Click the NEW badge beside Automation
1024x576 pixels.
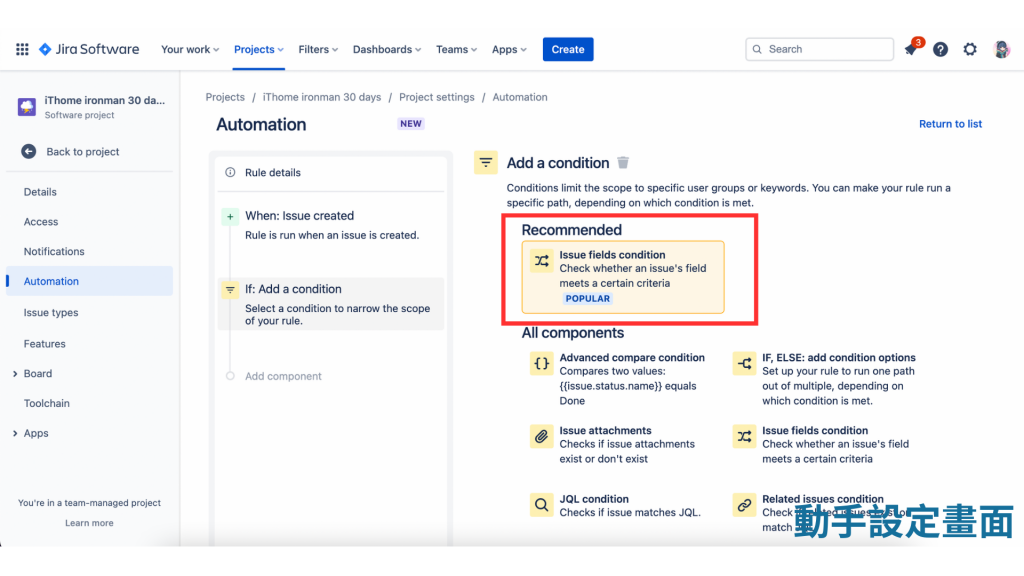click(x=411, y=123)
